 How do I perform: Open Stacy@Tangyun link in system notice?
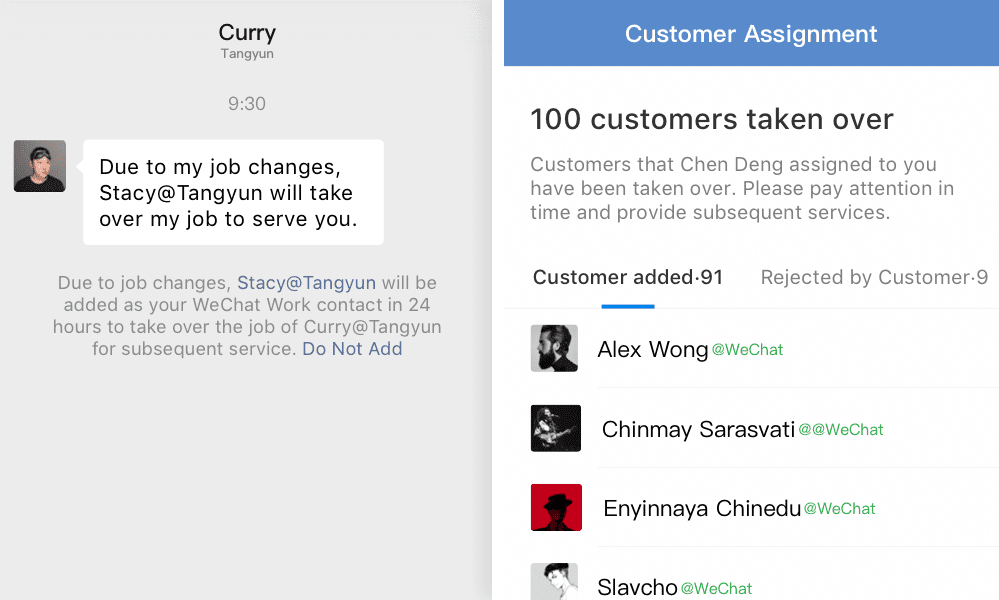click(x=306, y=283)
